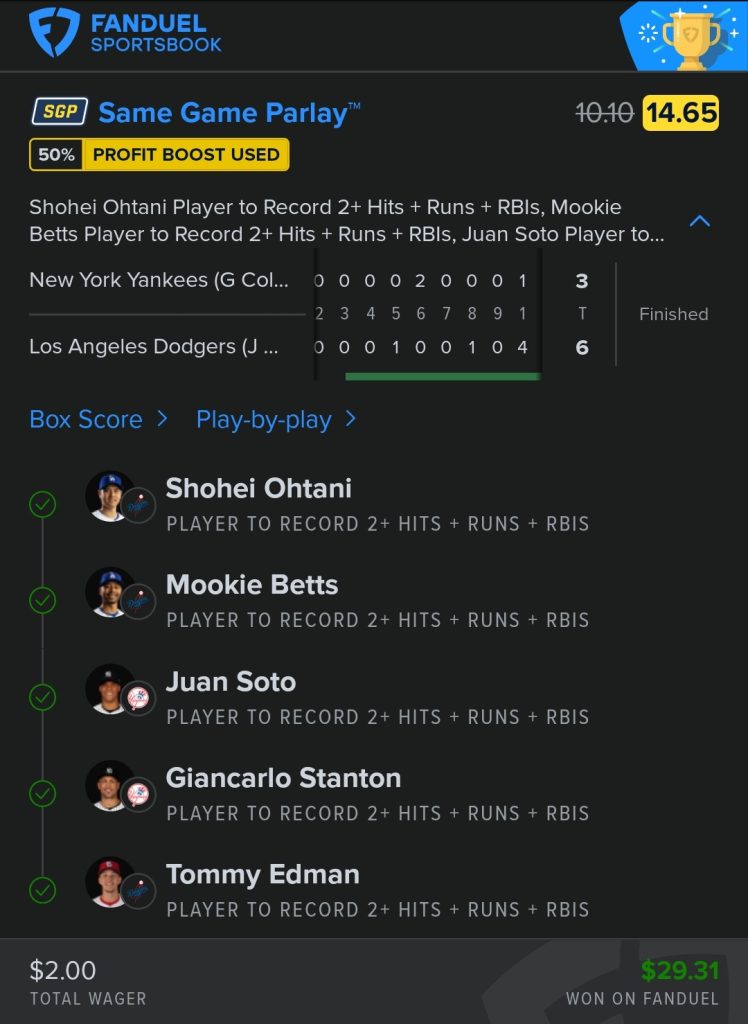Viewport: 748px width, 1024px height.
Task: Tap the gold trophy icon
Action: (691, 38)
